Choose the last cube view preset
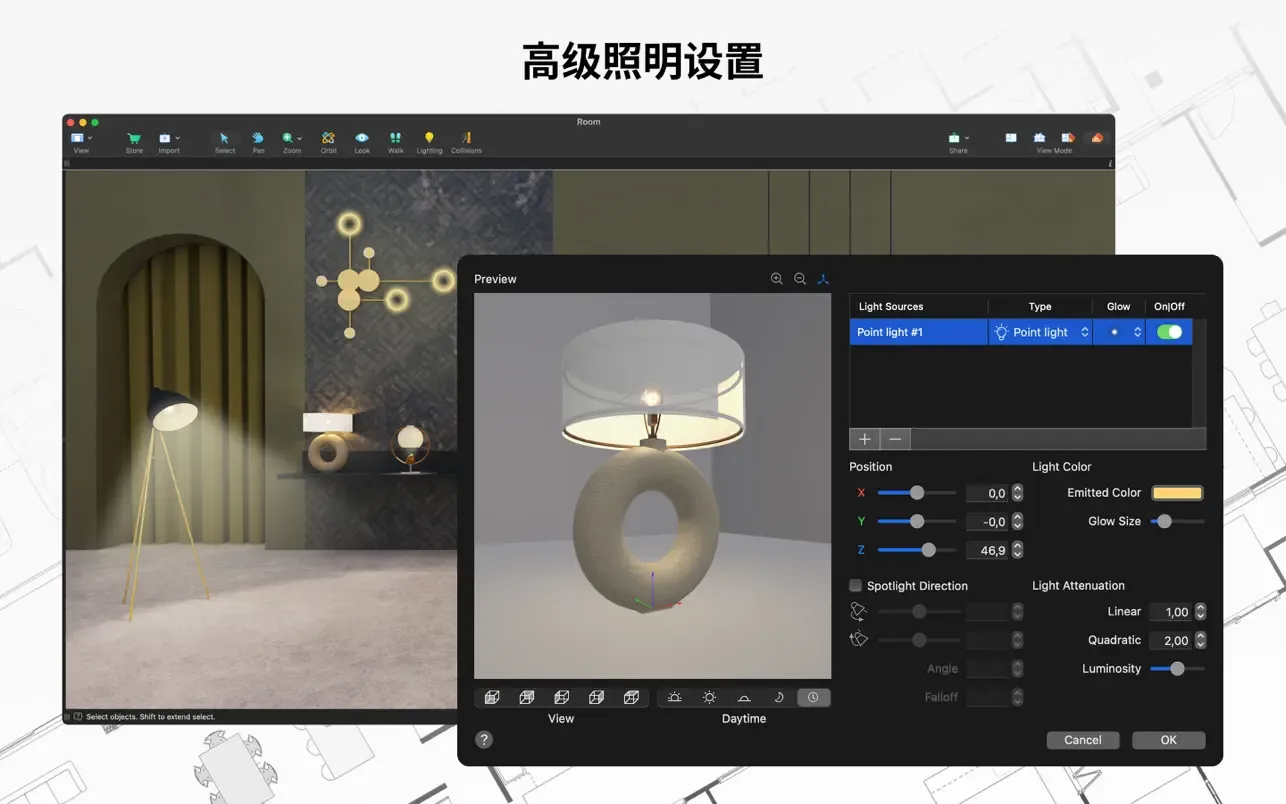The height and width of the screenshot is (804, 1286). [x=631, y=698]
